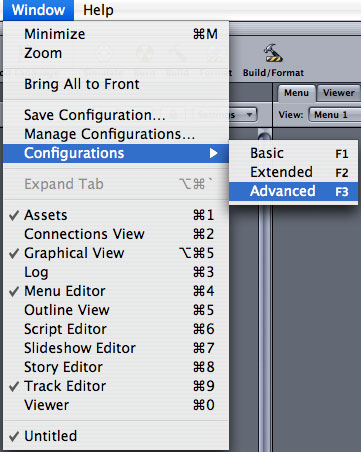Screen dimensions: 361x452
Task: Click the Build/Format hammer icon
Action: tap(273, 53)
